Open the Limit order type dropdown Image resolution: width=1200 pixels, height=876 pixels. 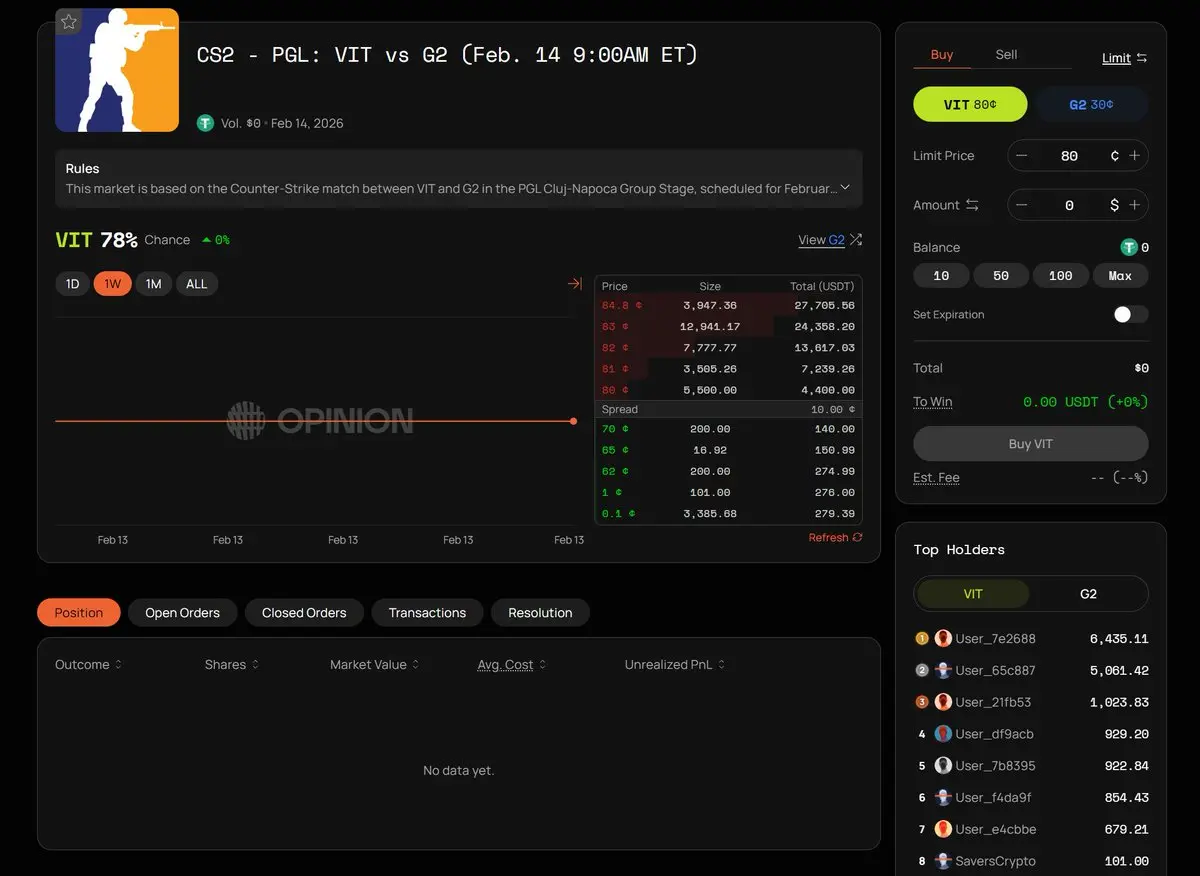coord(1124,58)
